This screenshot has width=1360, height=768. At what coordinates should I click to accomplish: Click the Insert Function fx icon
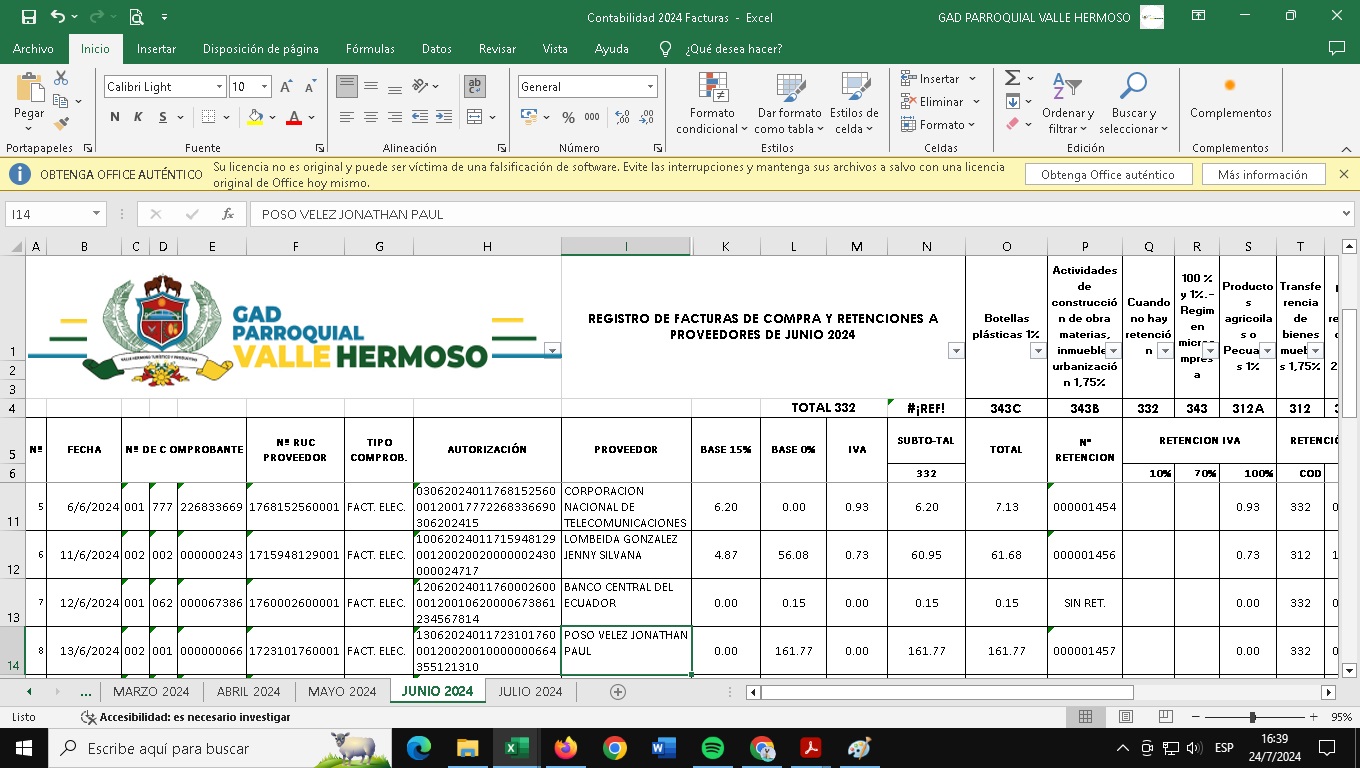[228, 214]
